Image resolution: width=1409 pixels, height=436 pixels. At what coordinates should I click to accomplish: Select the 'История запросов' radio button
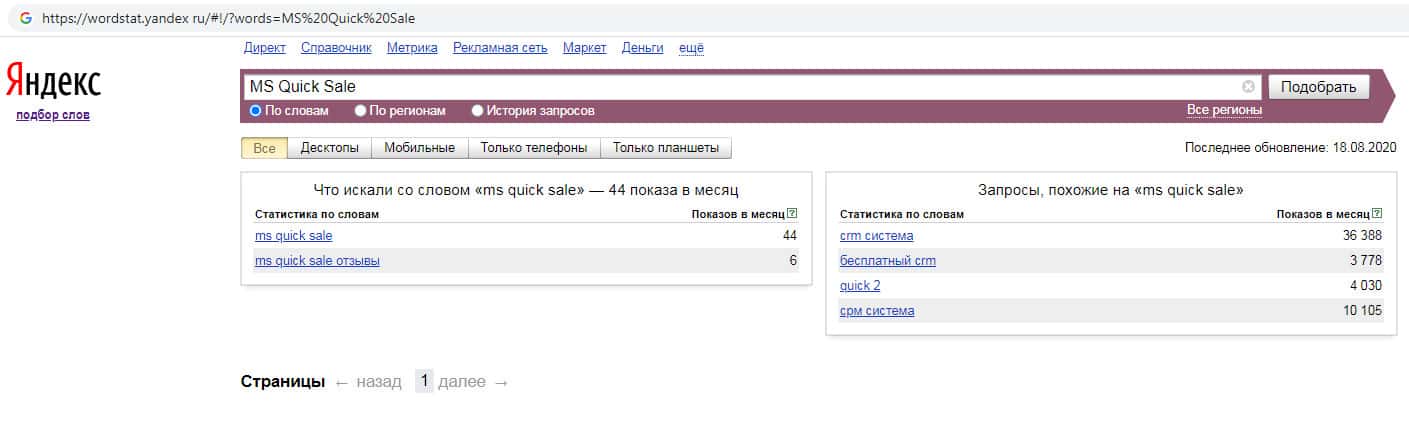(x=477, y=111)
